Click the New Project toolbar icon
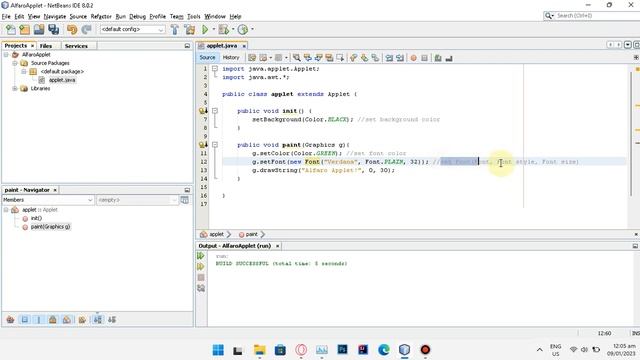 pos(24,29)
